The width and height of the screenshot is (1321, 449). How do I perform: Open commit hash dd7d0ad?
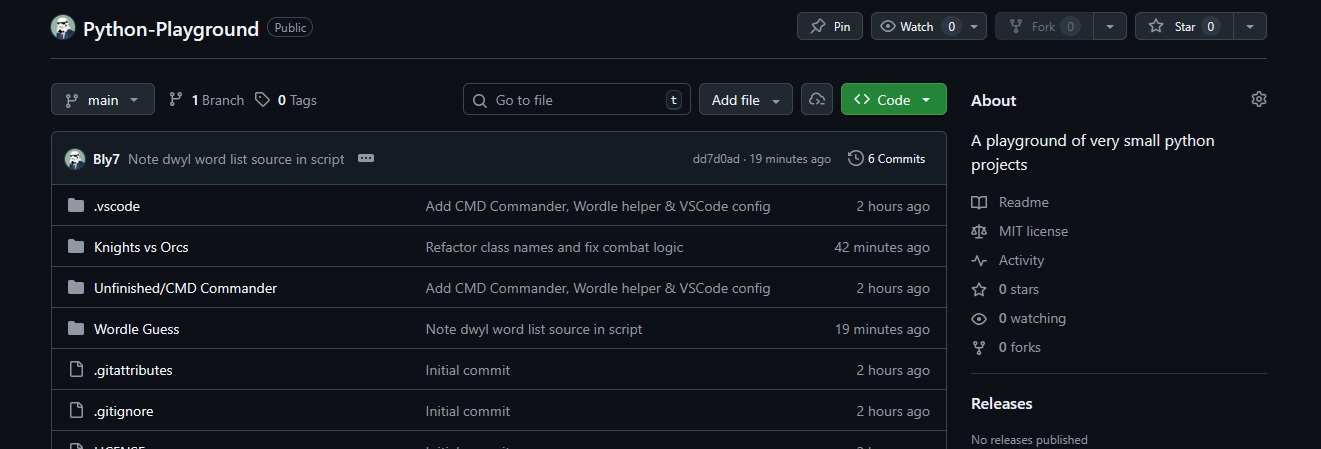pyautogui.click(x=716, y=159)
